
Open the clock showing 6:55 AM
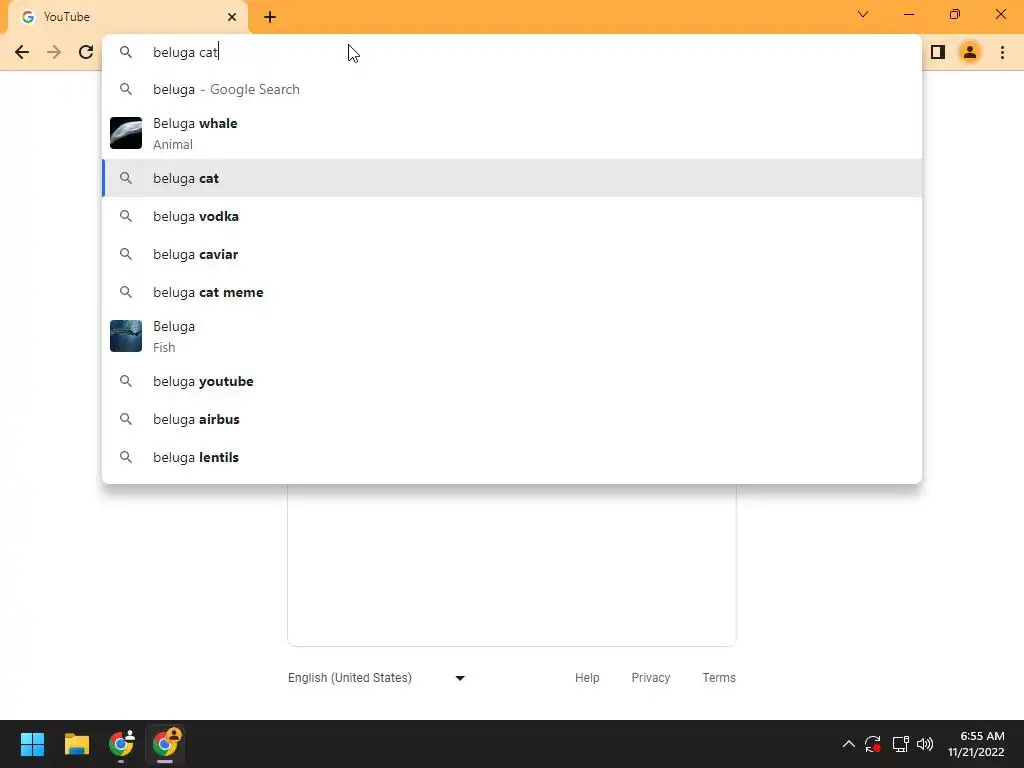click(976, 744)
